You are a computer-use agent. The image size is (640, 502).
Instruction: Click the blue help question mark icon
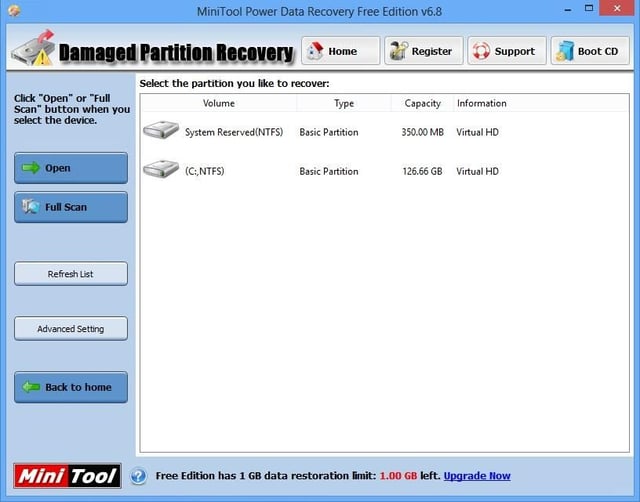coord(139,476)
